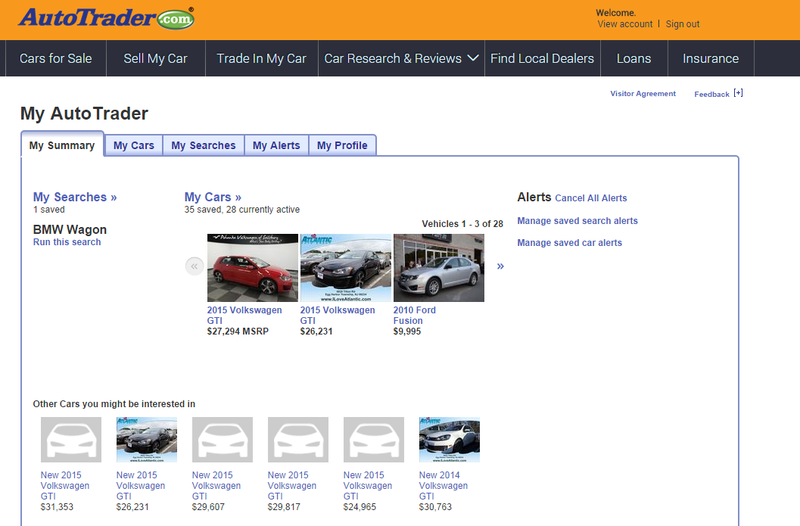Click Run this search link

pos(67,242)
